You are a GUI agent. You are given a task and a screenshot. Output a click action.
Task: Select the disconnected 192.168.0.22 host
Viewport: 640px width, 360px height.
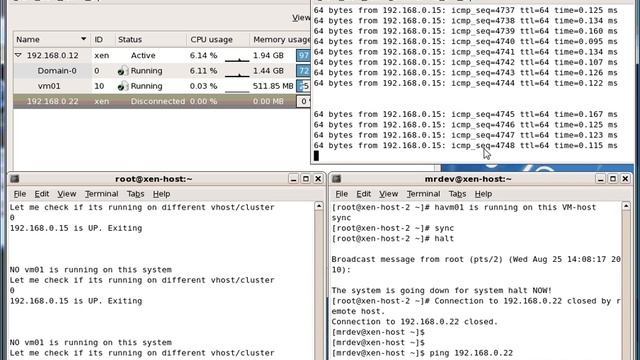point(162,101)
